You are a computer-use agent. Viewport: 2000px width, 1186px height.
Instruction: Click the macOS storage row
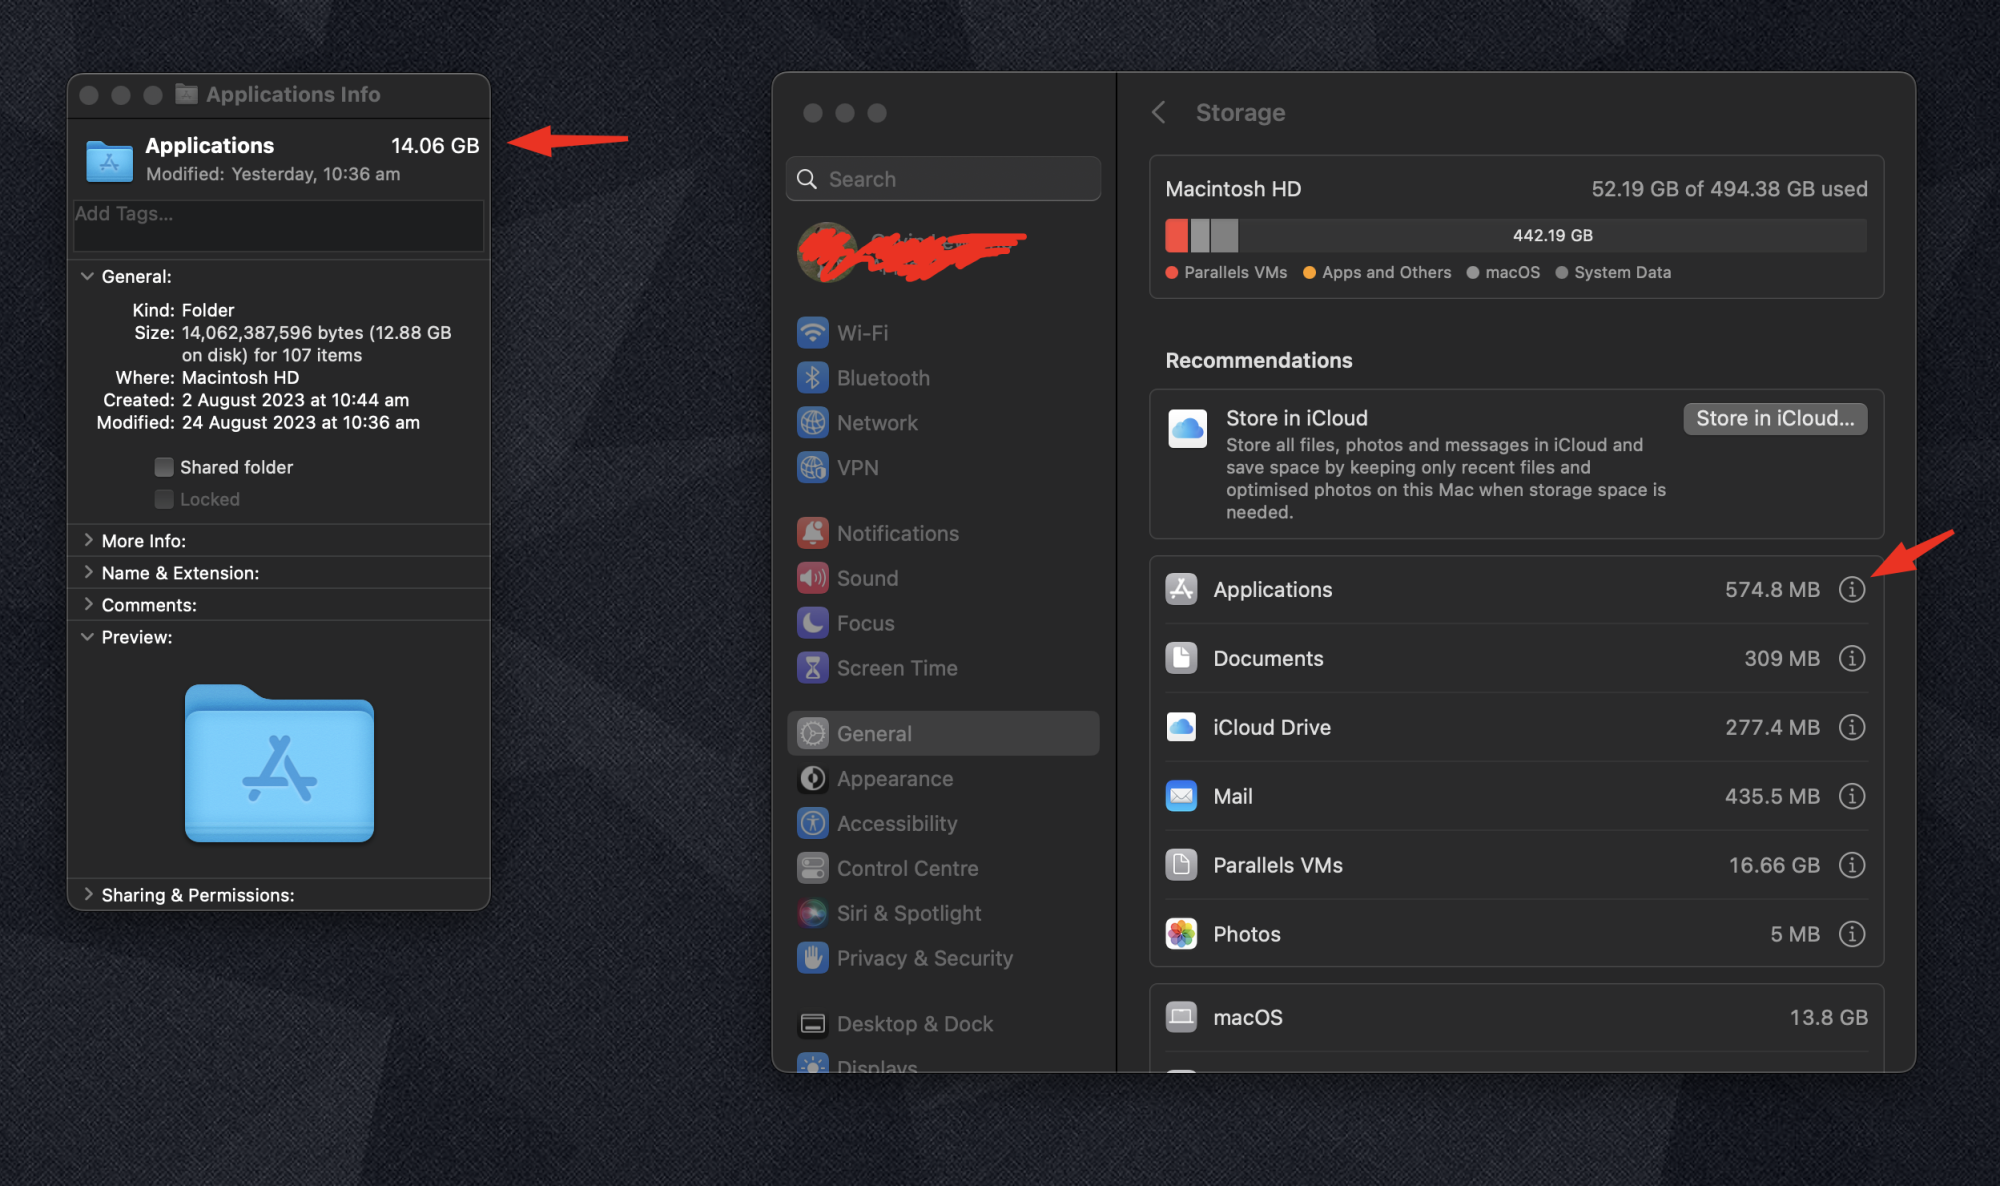click(x=1517, y=1018)
